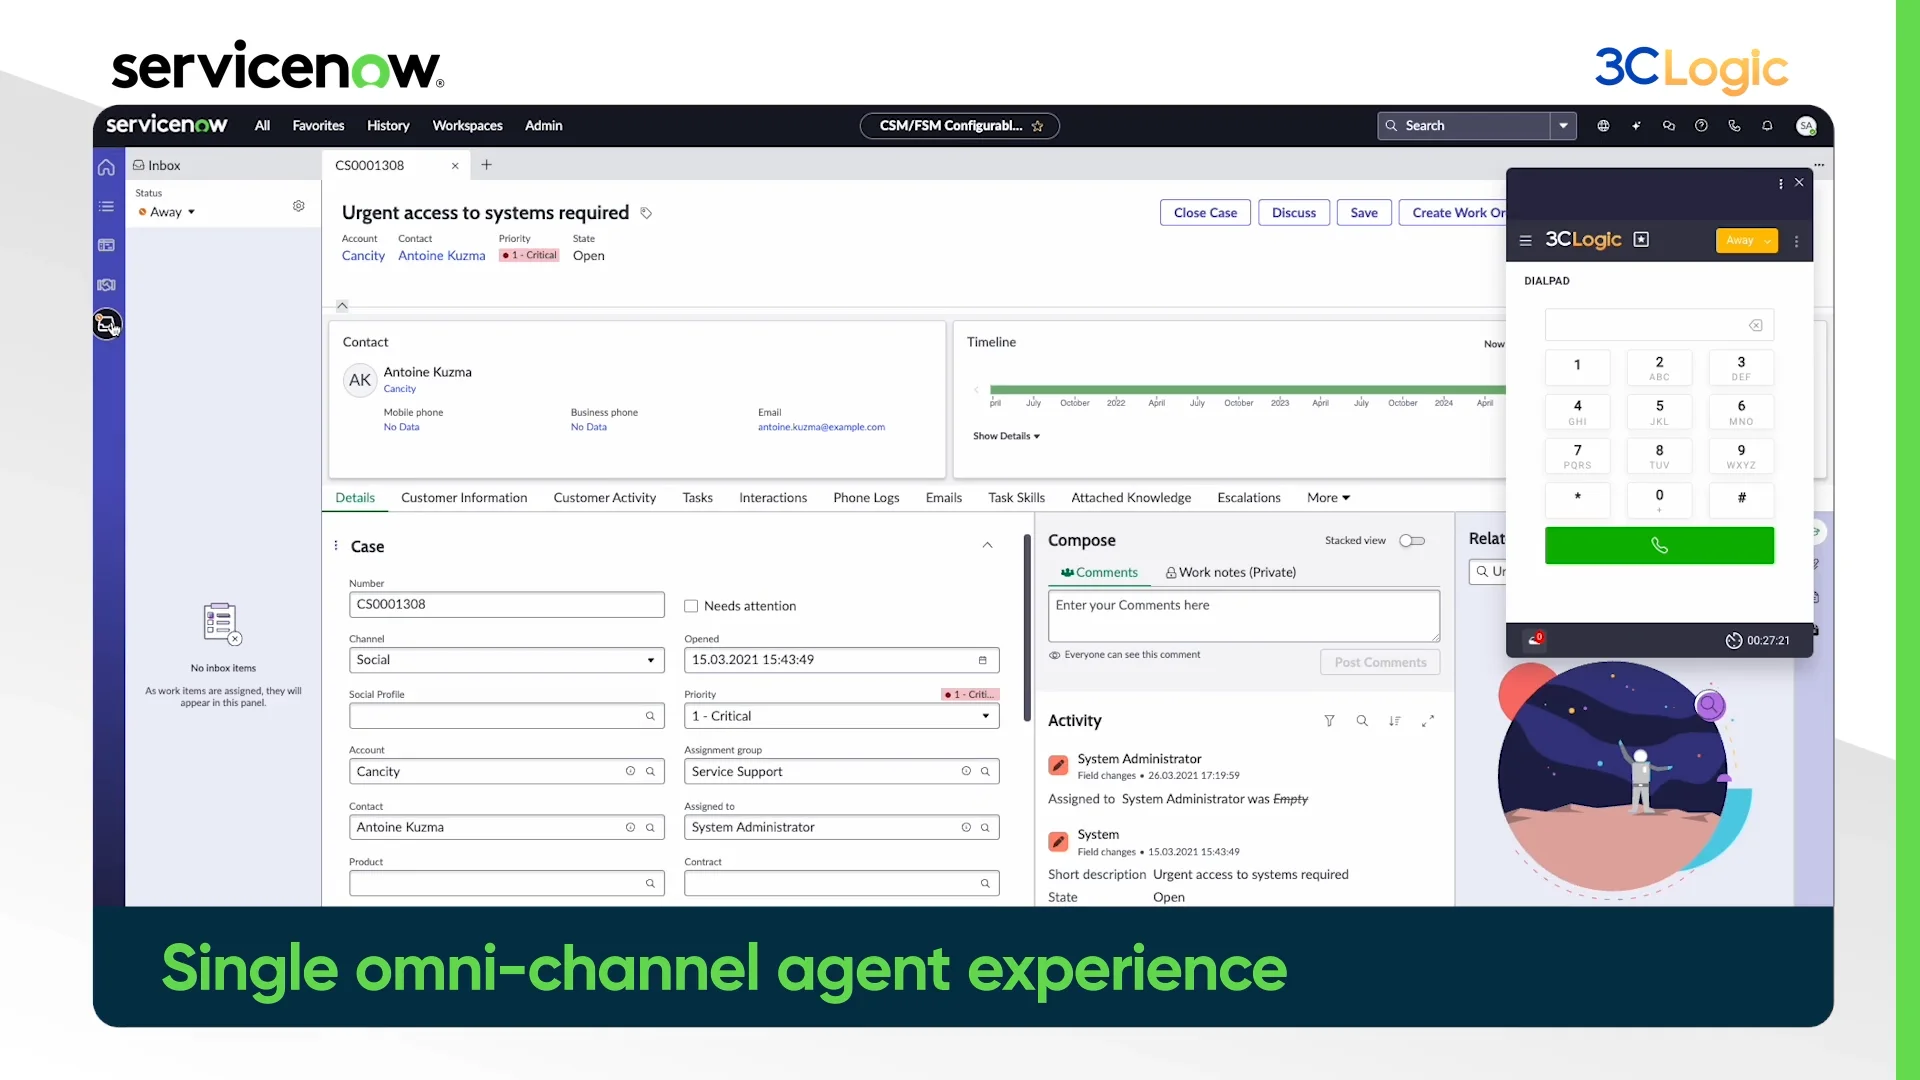
Task: Click the help question mark icon
Action: tap(1701, 126)
